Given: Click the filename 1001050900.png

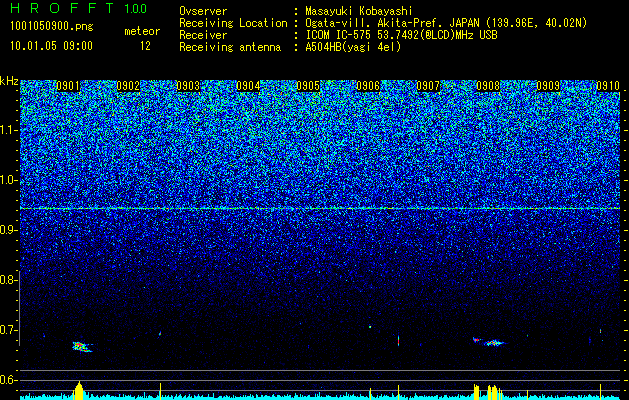Looking at the screenshot, I should 52,26.
